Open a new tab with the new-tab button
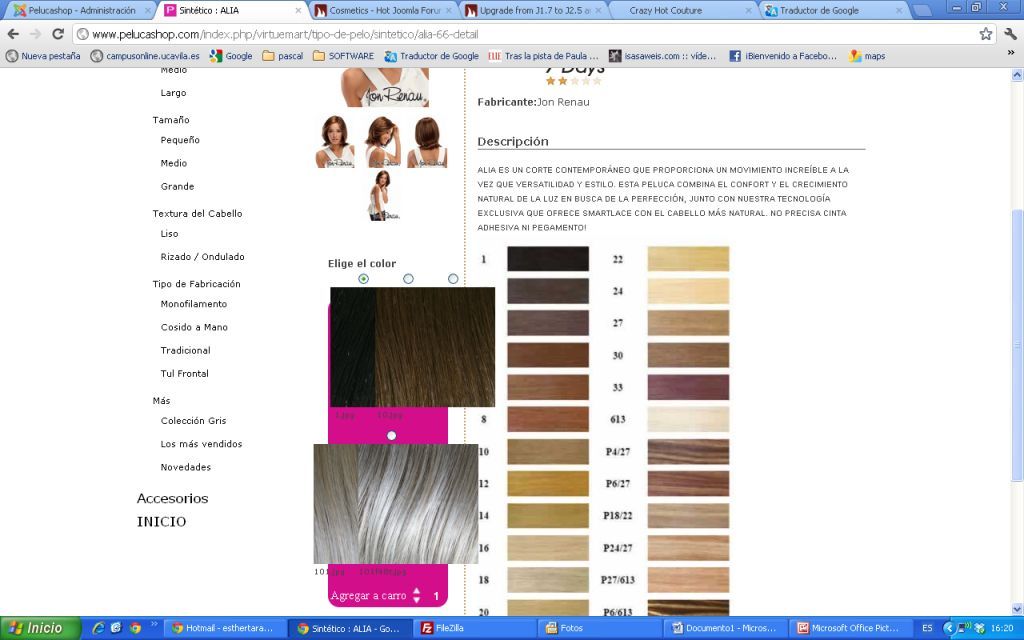 click(921, 10)
